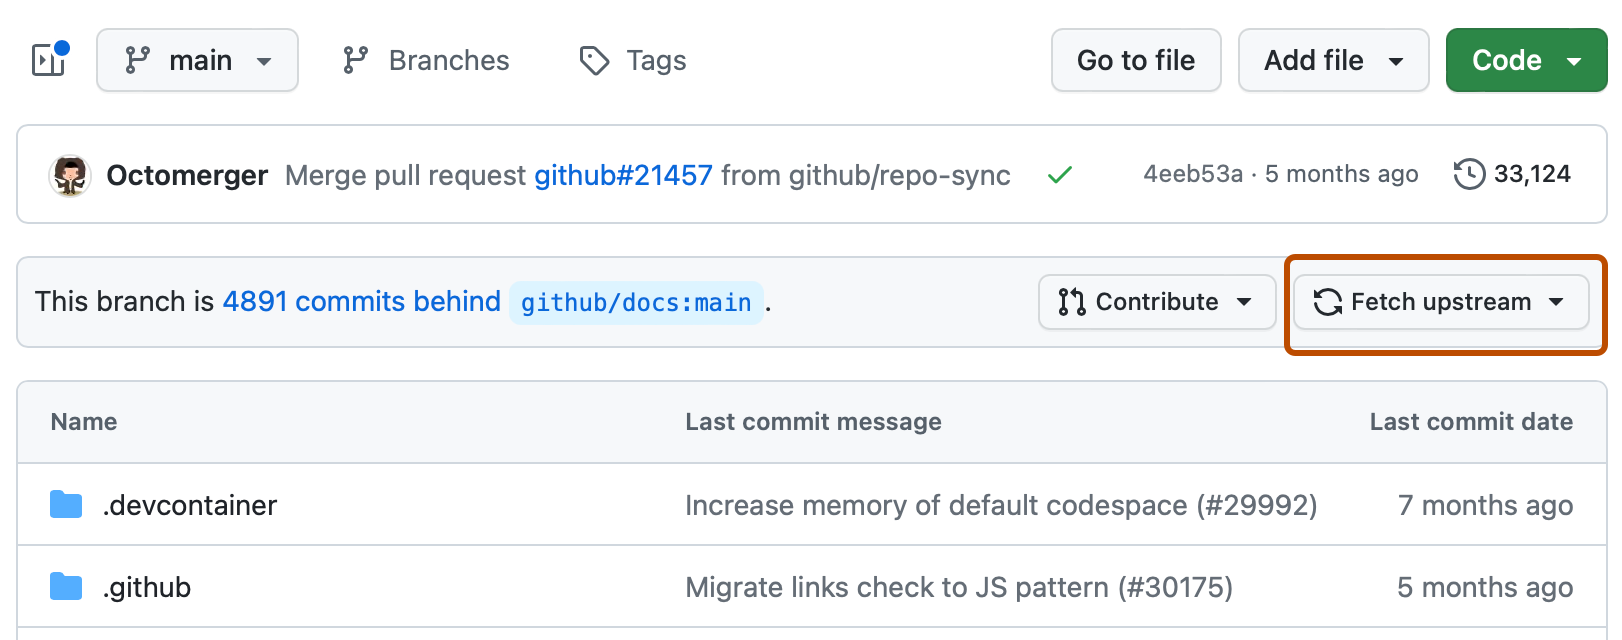Open the main branch selector dropdown
This screenshot has width=1622, height=640.
click(x=197, y=60)
